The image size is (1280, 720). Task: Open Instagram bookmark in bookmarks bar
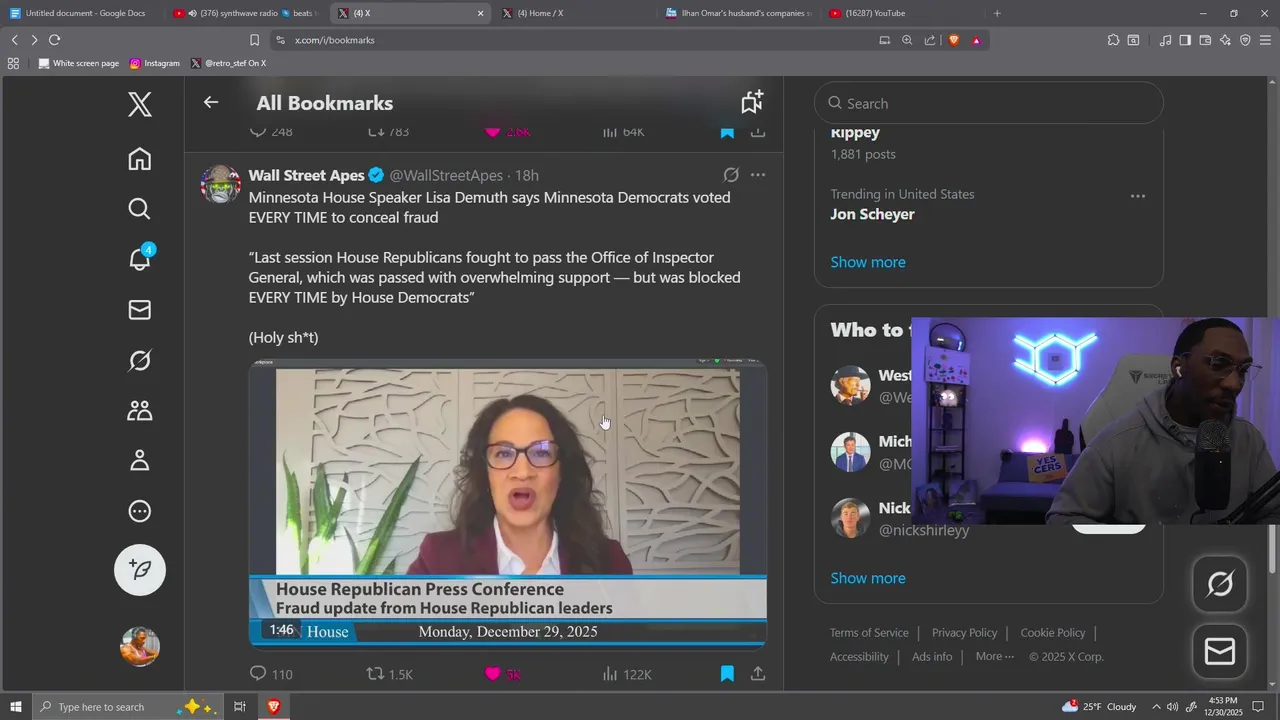pos(154,63)
